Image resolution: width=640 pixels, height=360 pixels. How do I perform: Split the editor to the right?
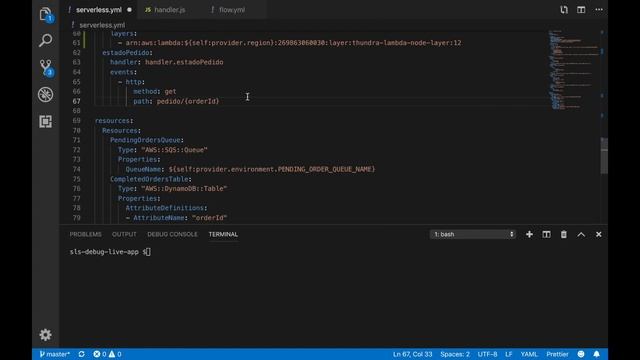tap(581, 10)
